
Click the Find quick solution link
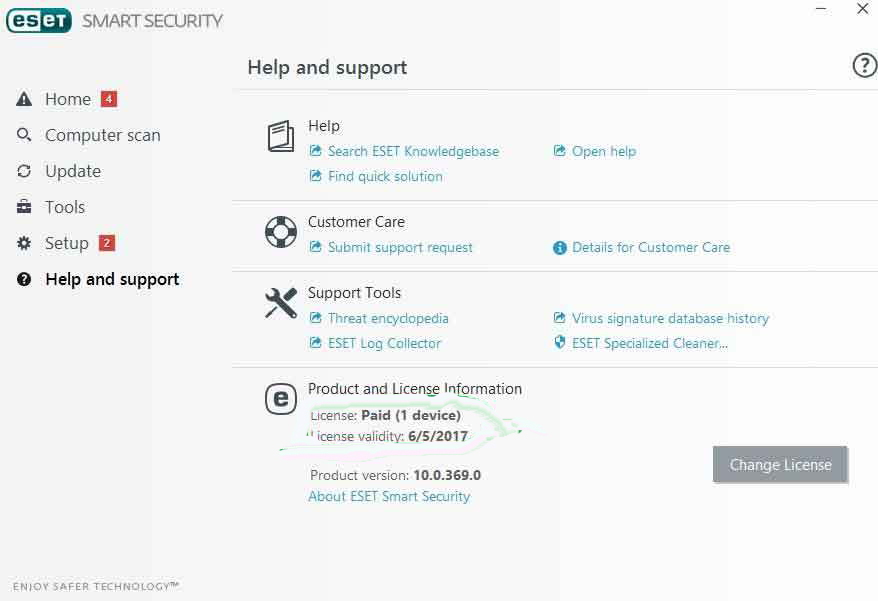coord(385,176)
